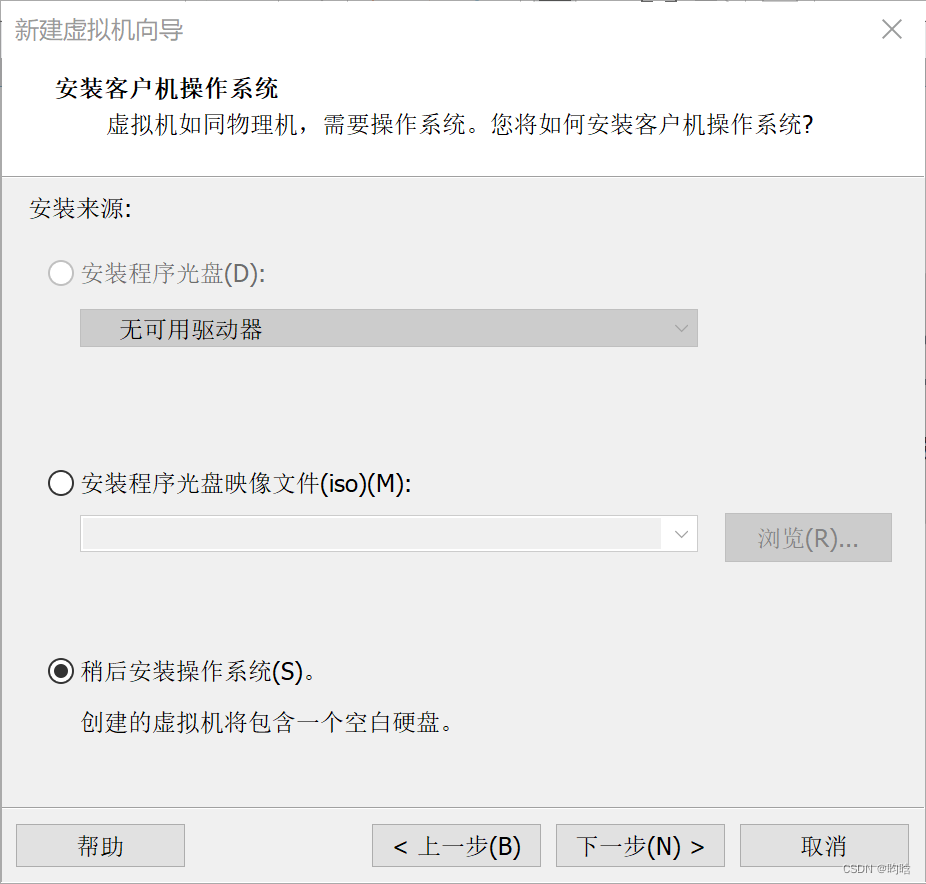The width and height of the screenshot is (926, 884).
Task: Go back using "< 上一步(B)" button
Action: (456, 845)
